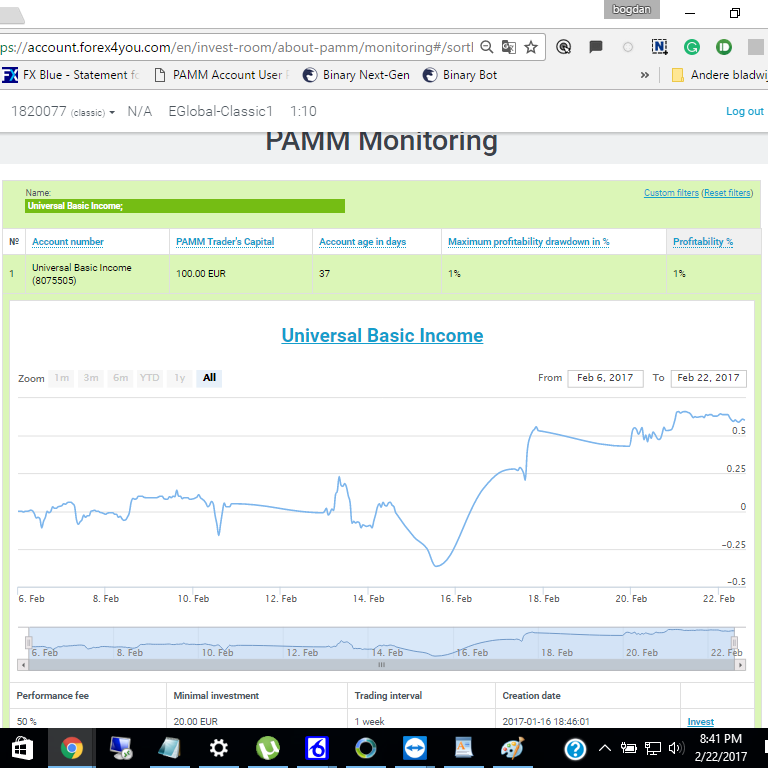This screenshot has height=768, width=768.
Task: Click the zoom magnifier icon in address bar
Action: pyautogui.click(x=486, y=47)
